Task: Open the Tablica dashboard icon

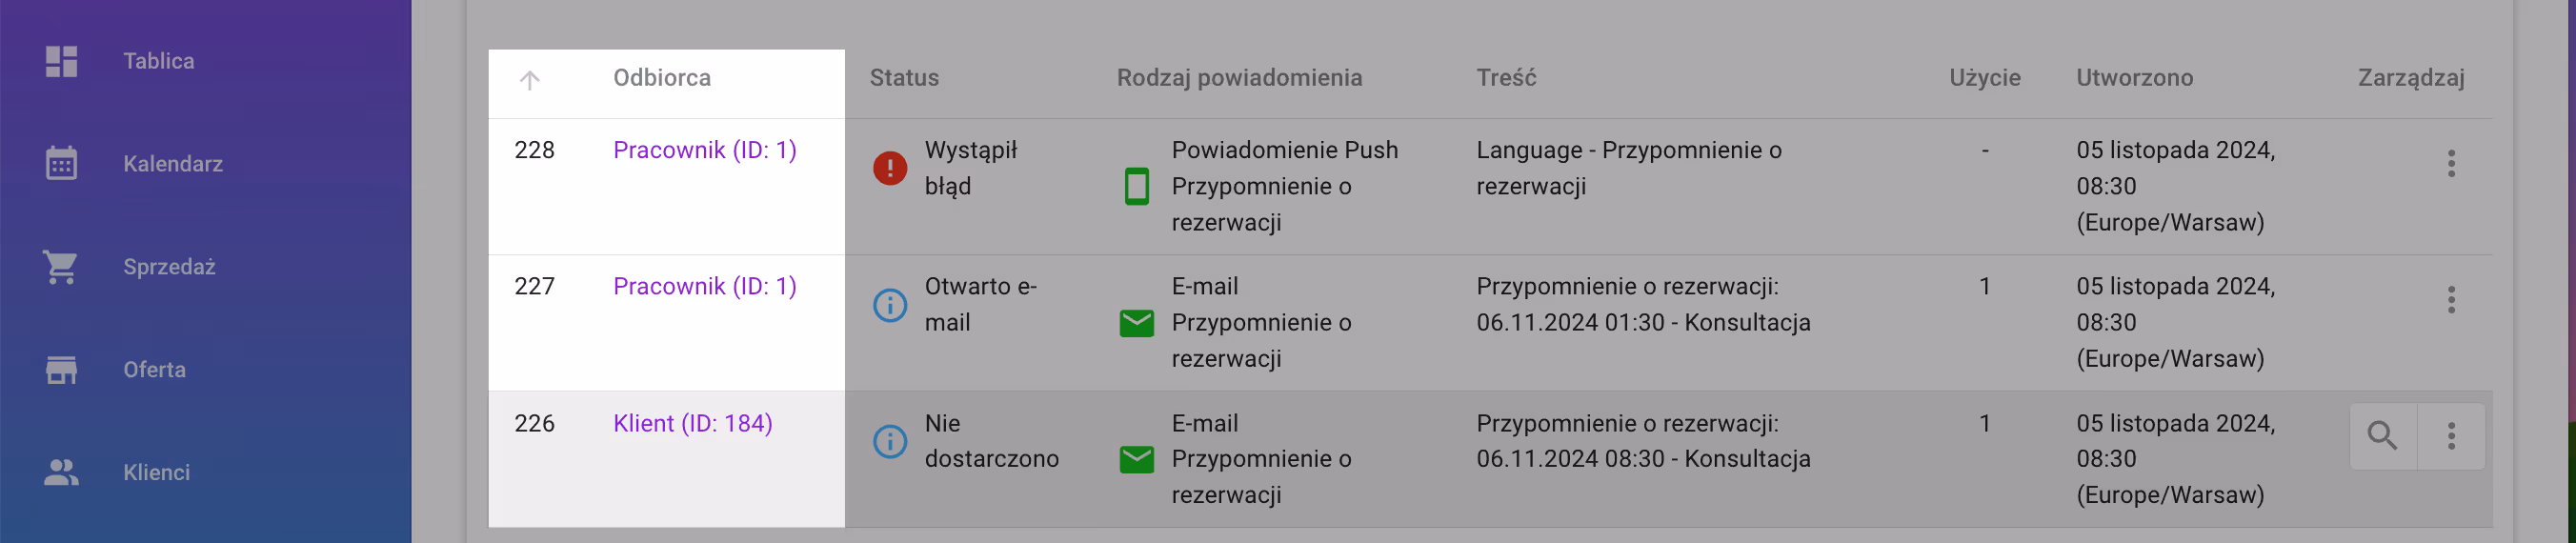Action: (61, 61)
